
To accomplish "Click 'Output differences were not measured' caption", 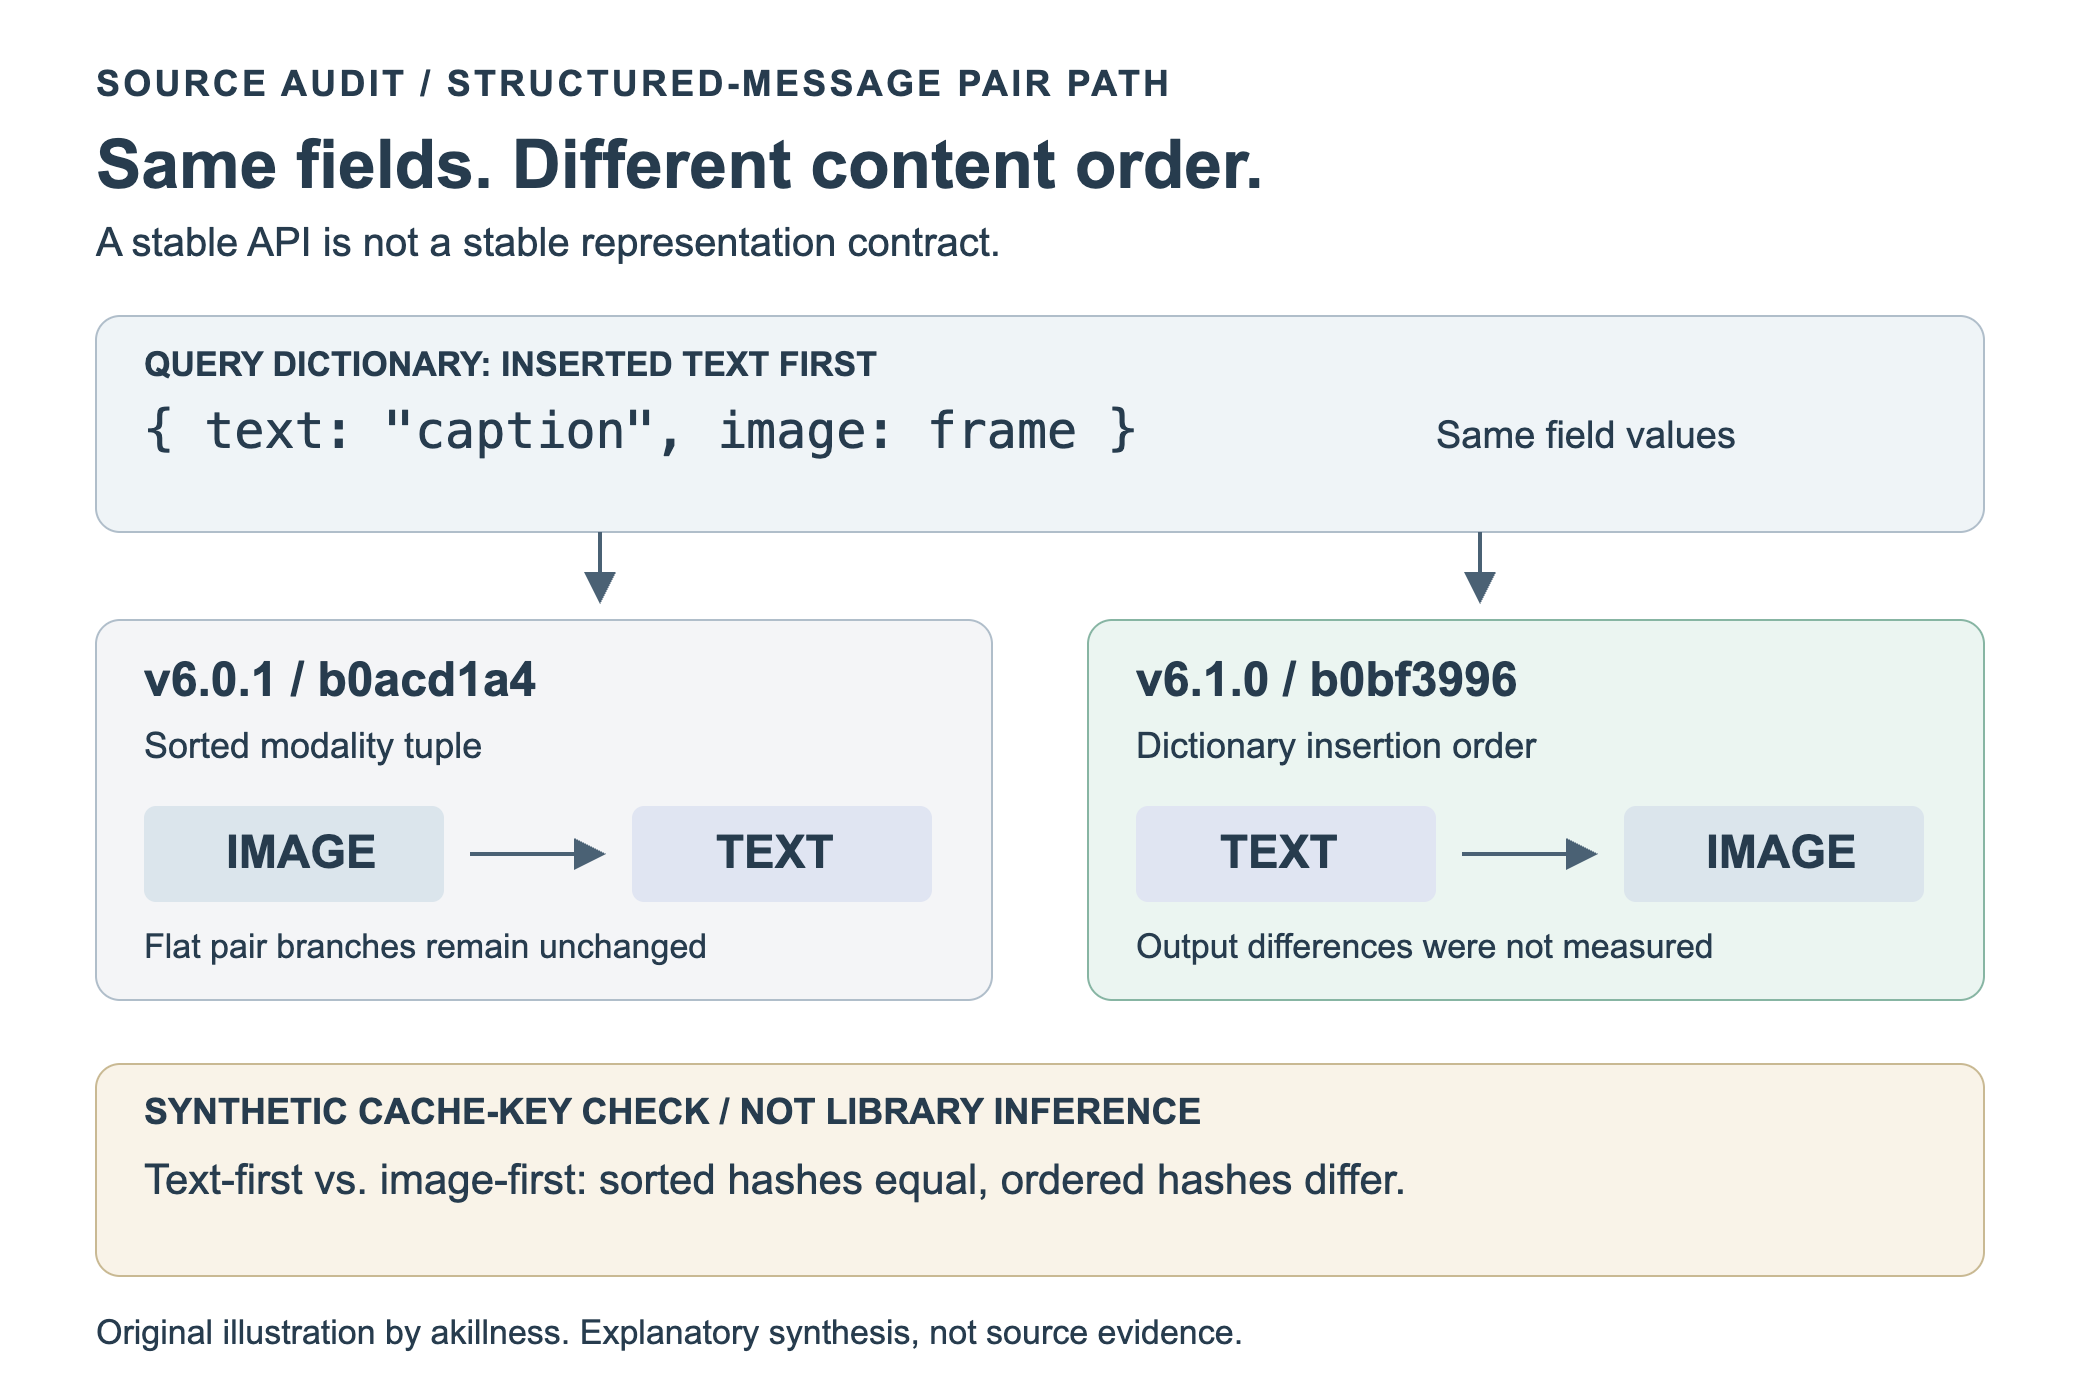I will [x=1424, y=947].
